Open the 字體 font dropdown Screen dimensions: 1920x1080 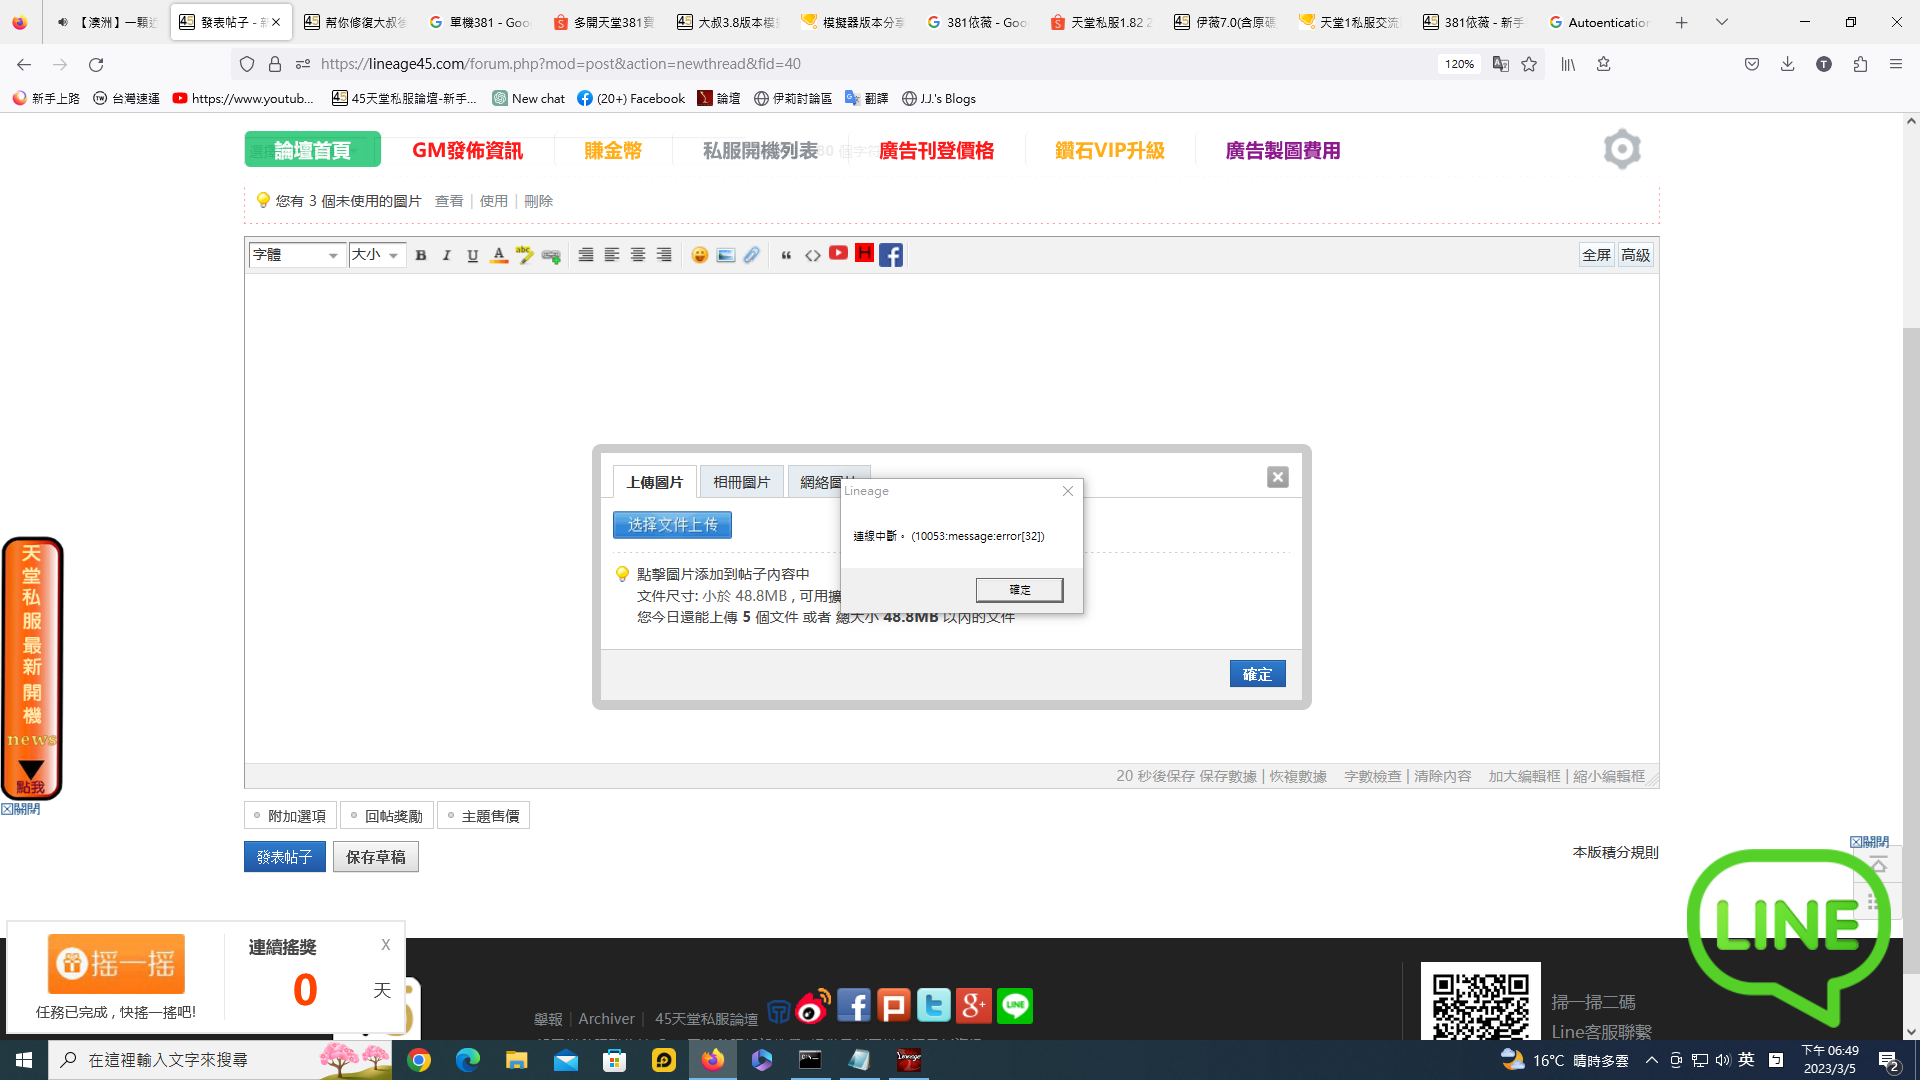pyautogui.click(x=297, y=255)
